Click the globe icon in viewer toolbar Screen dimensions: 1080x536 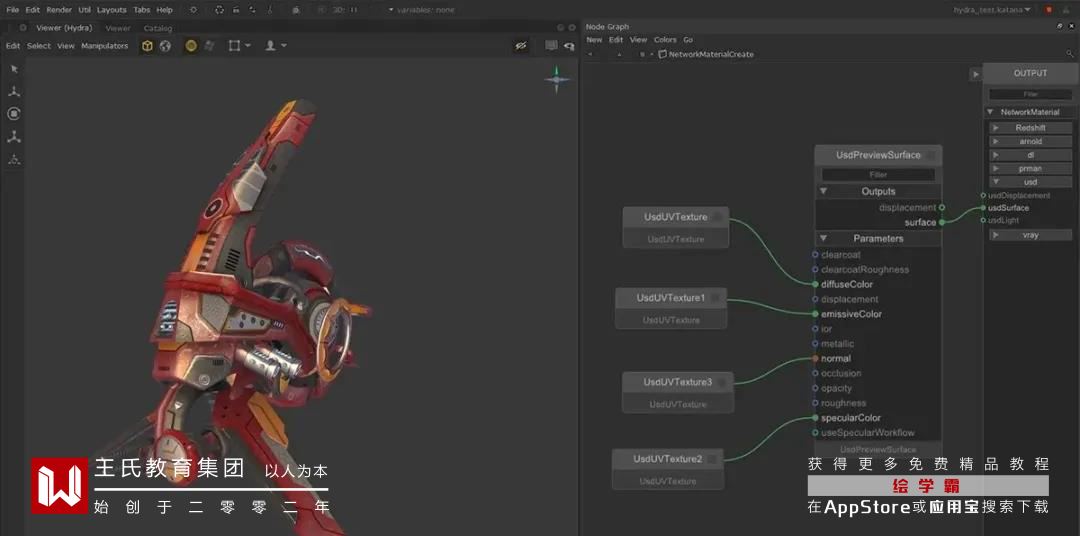[165, 45]
